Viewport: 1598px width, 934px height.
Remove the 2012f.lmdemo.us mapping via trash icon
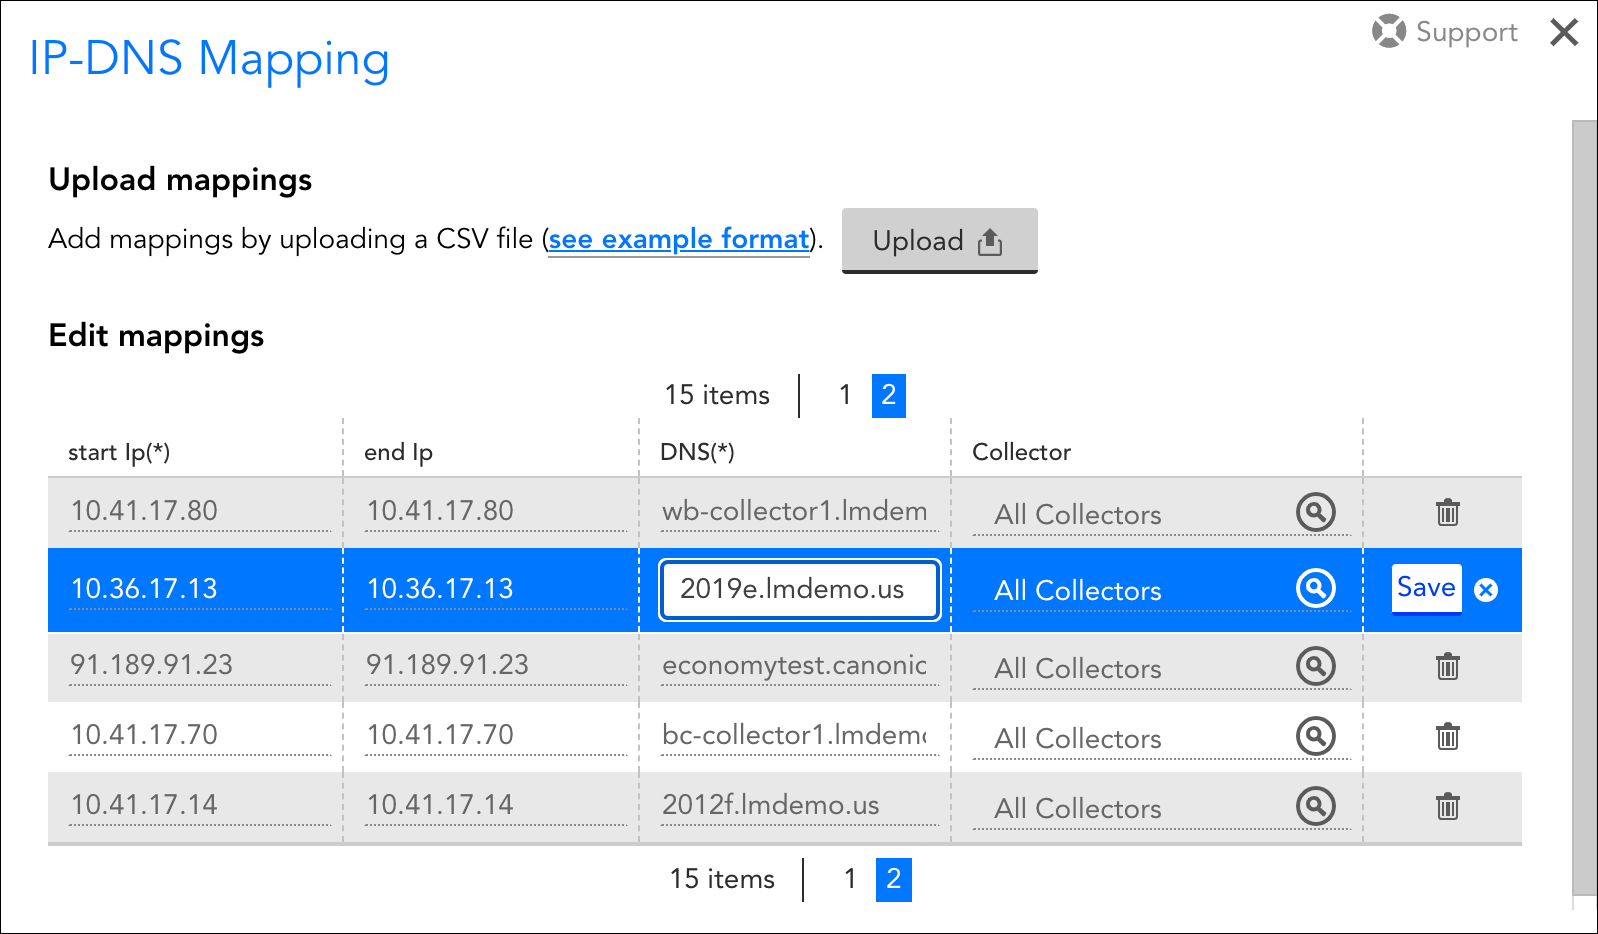coord(1447,807)
